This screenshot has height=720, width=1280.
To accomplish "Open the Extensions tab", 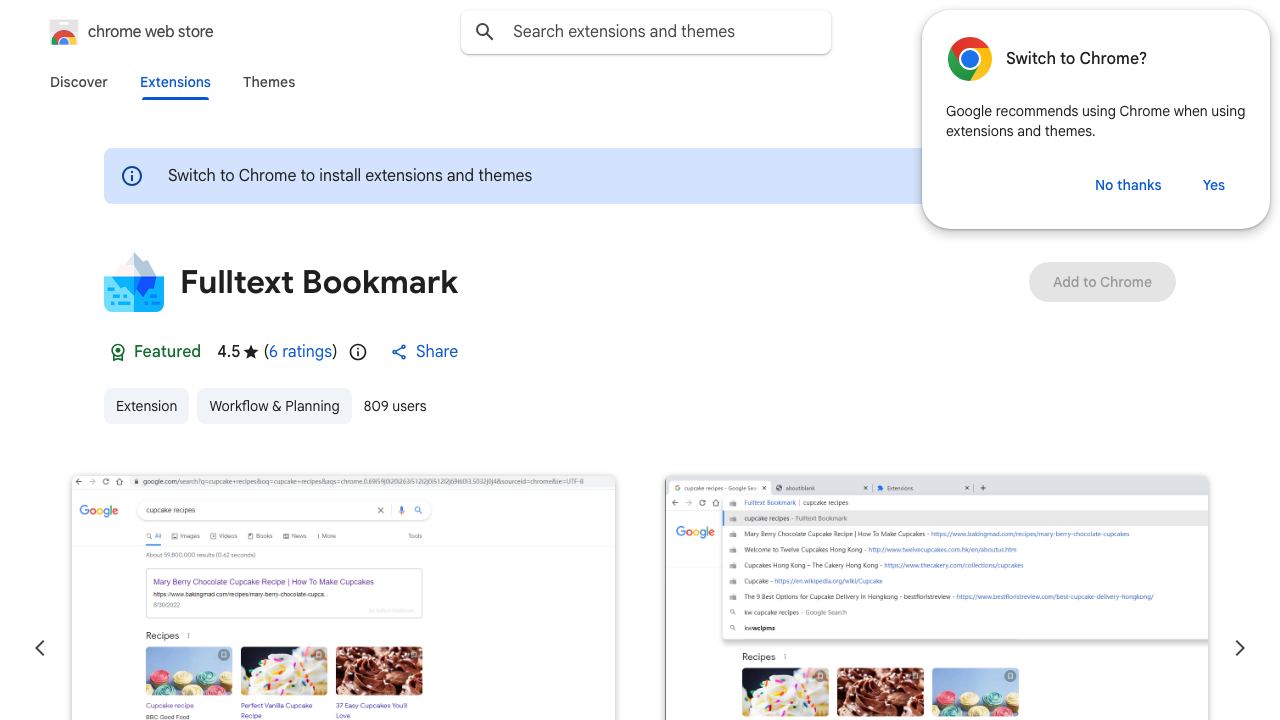I will pos(175,82).
